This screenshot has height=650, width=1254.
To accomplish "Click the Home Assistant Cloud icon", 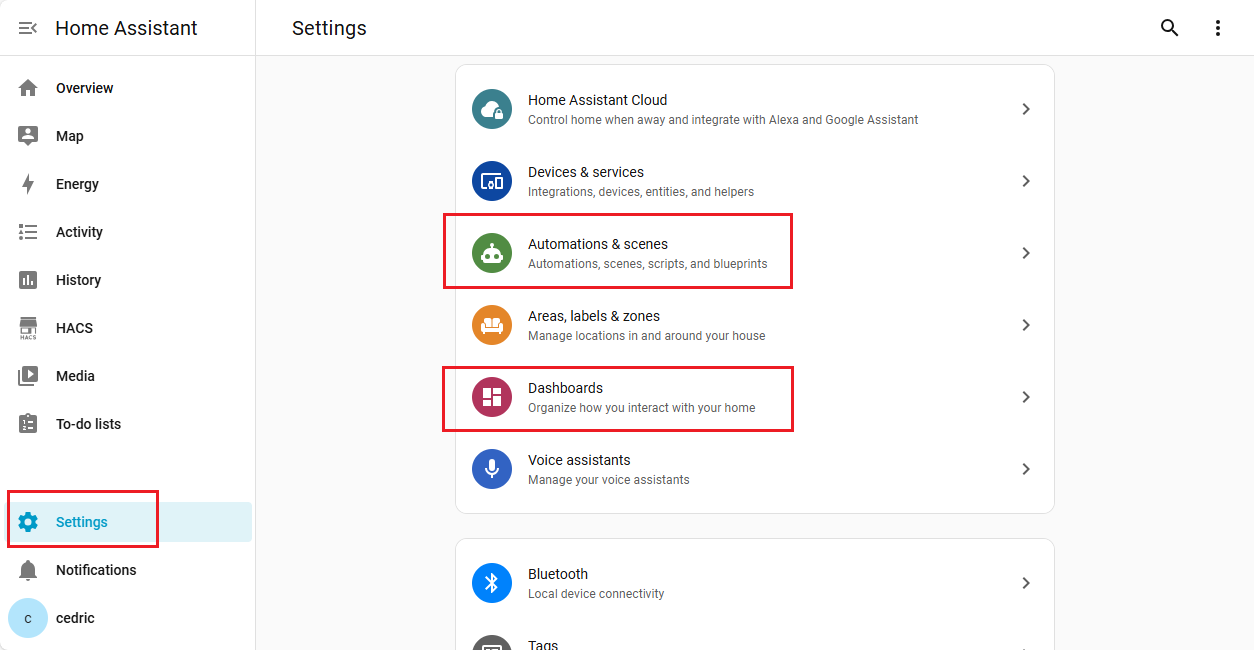I will (x=491, y=109).
